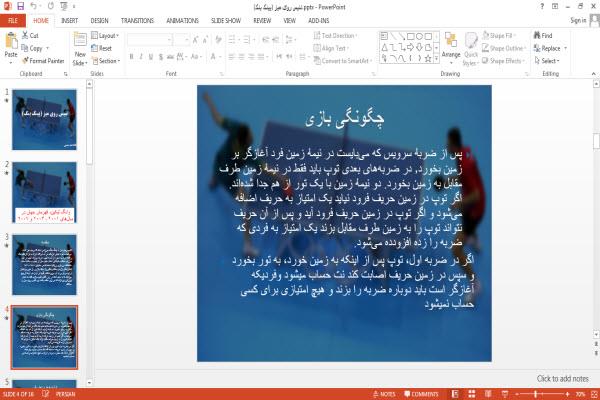Open the font size combo box

click(182, 39)
